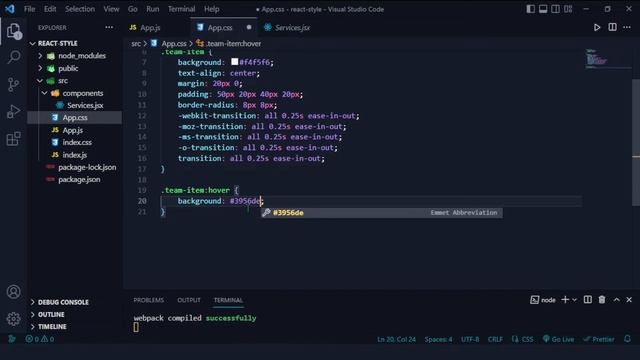Create a new terminal with plus icon
This screenshot has width=640, height=360.
565,300
